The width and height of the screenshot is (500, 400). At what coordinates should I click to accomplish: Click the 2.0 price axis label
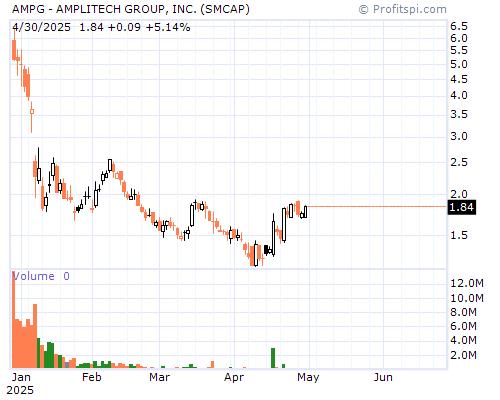pos(459,194)
